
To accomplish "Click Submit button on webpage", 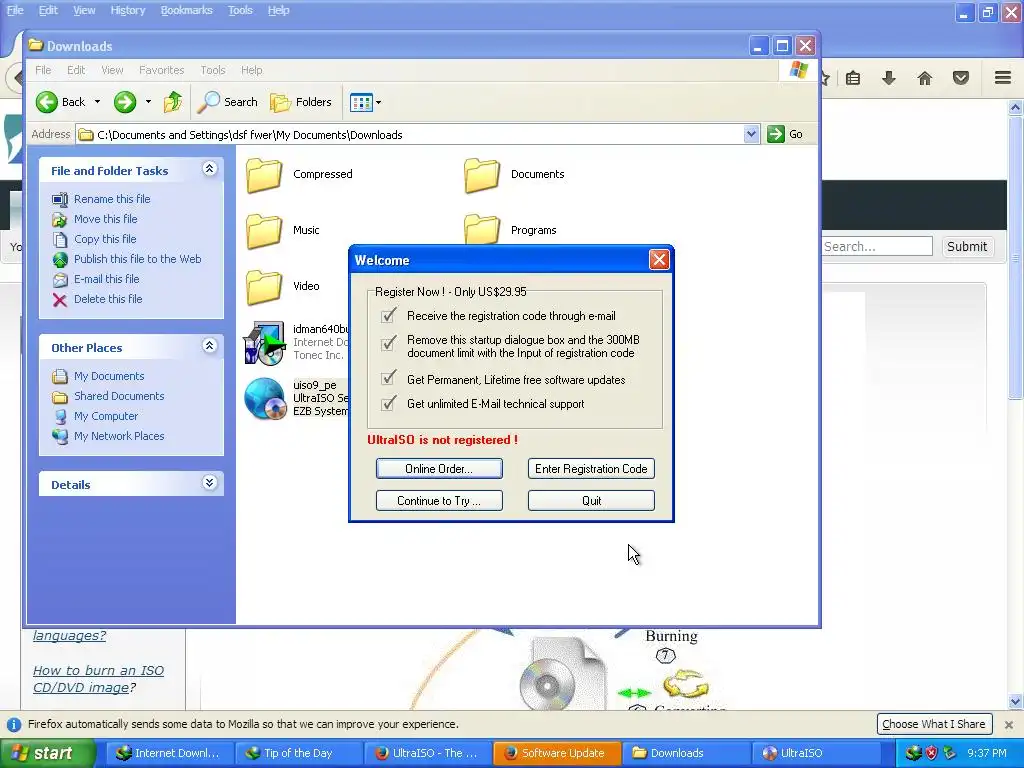I will (967, 246).
